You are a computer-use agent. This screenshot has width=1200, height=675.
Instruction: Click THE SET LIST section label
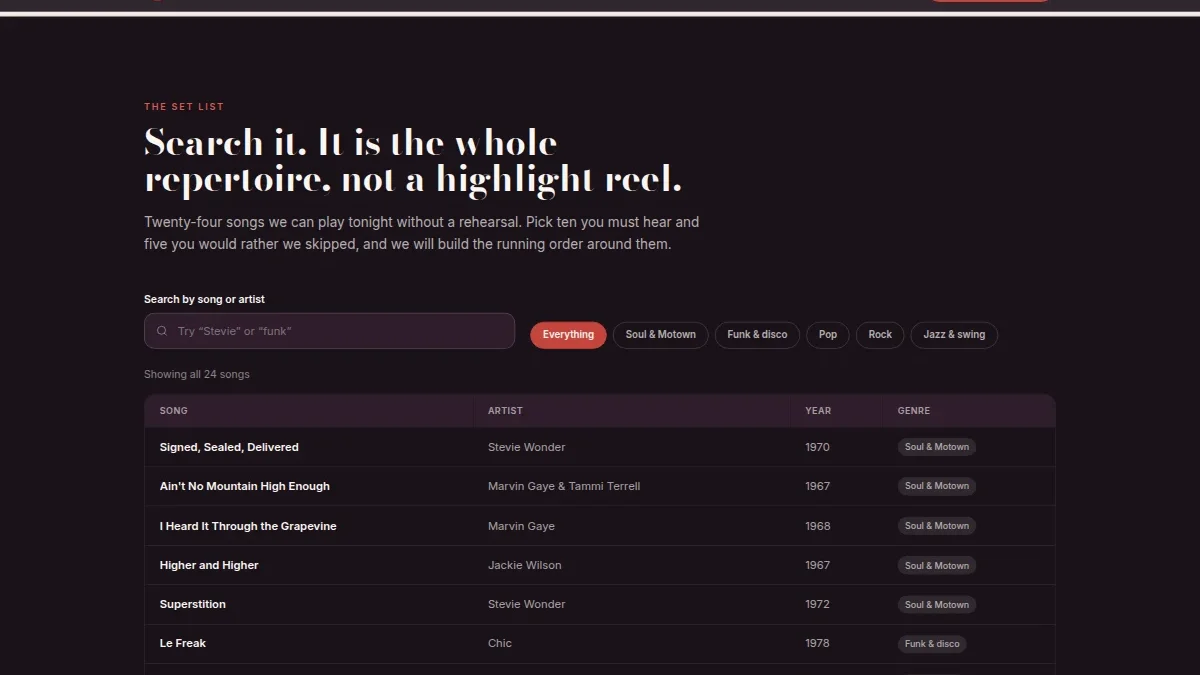pyautogui.click(x=184, y=107)
